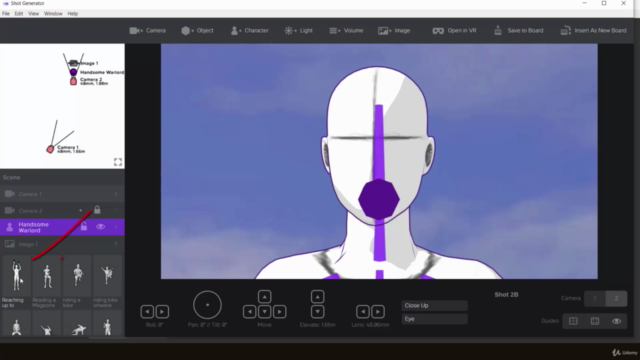Select Handsome Warlord row in Scene list
The height and width of the screenshot is (360, 640).
pos(62,227)
